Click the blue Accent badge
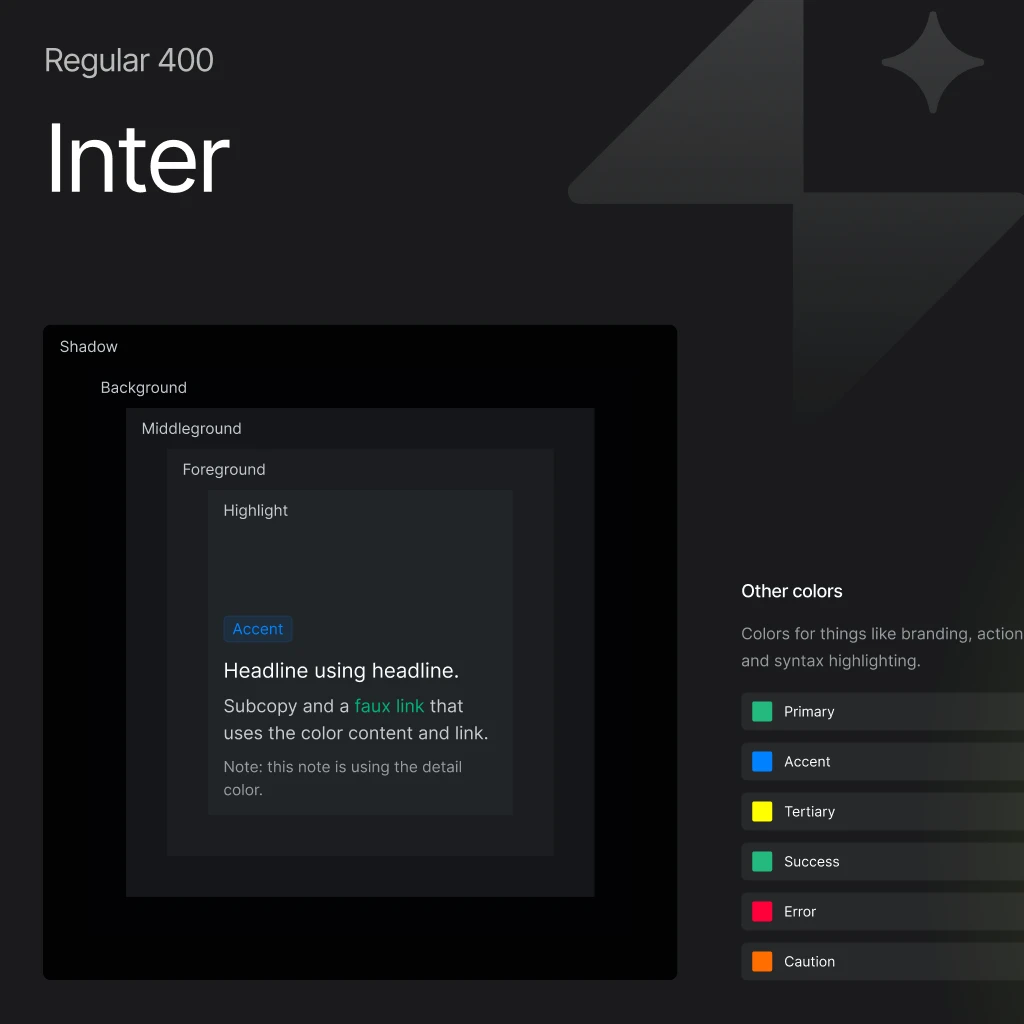The image size is (1024, 1024). tap(258, 629)
